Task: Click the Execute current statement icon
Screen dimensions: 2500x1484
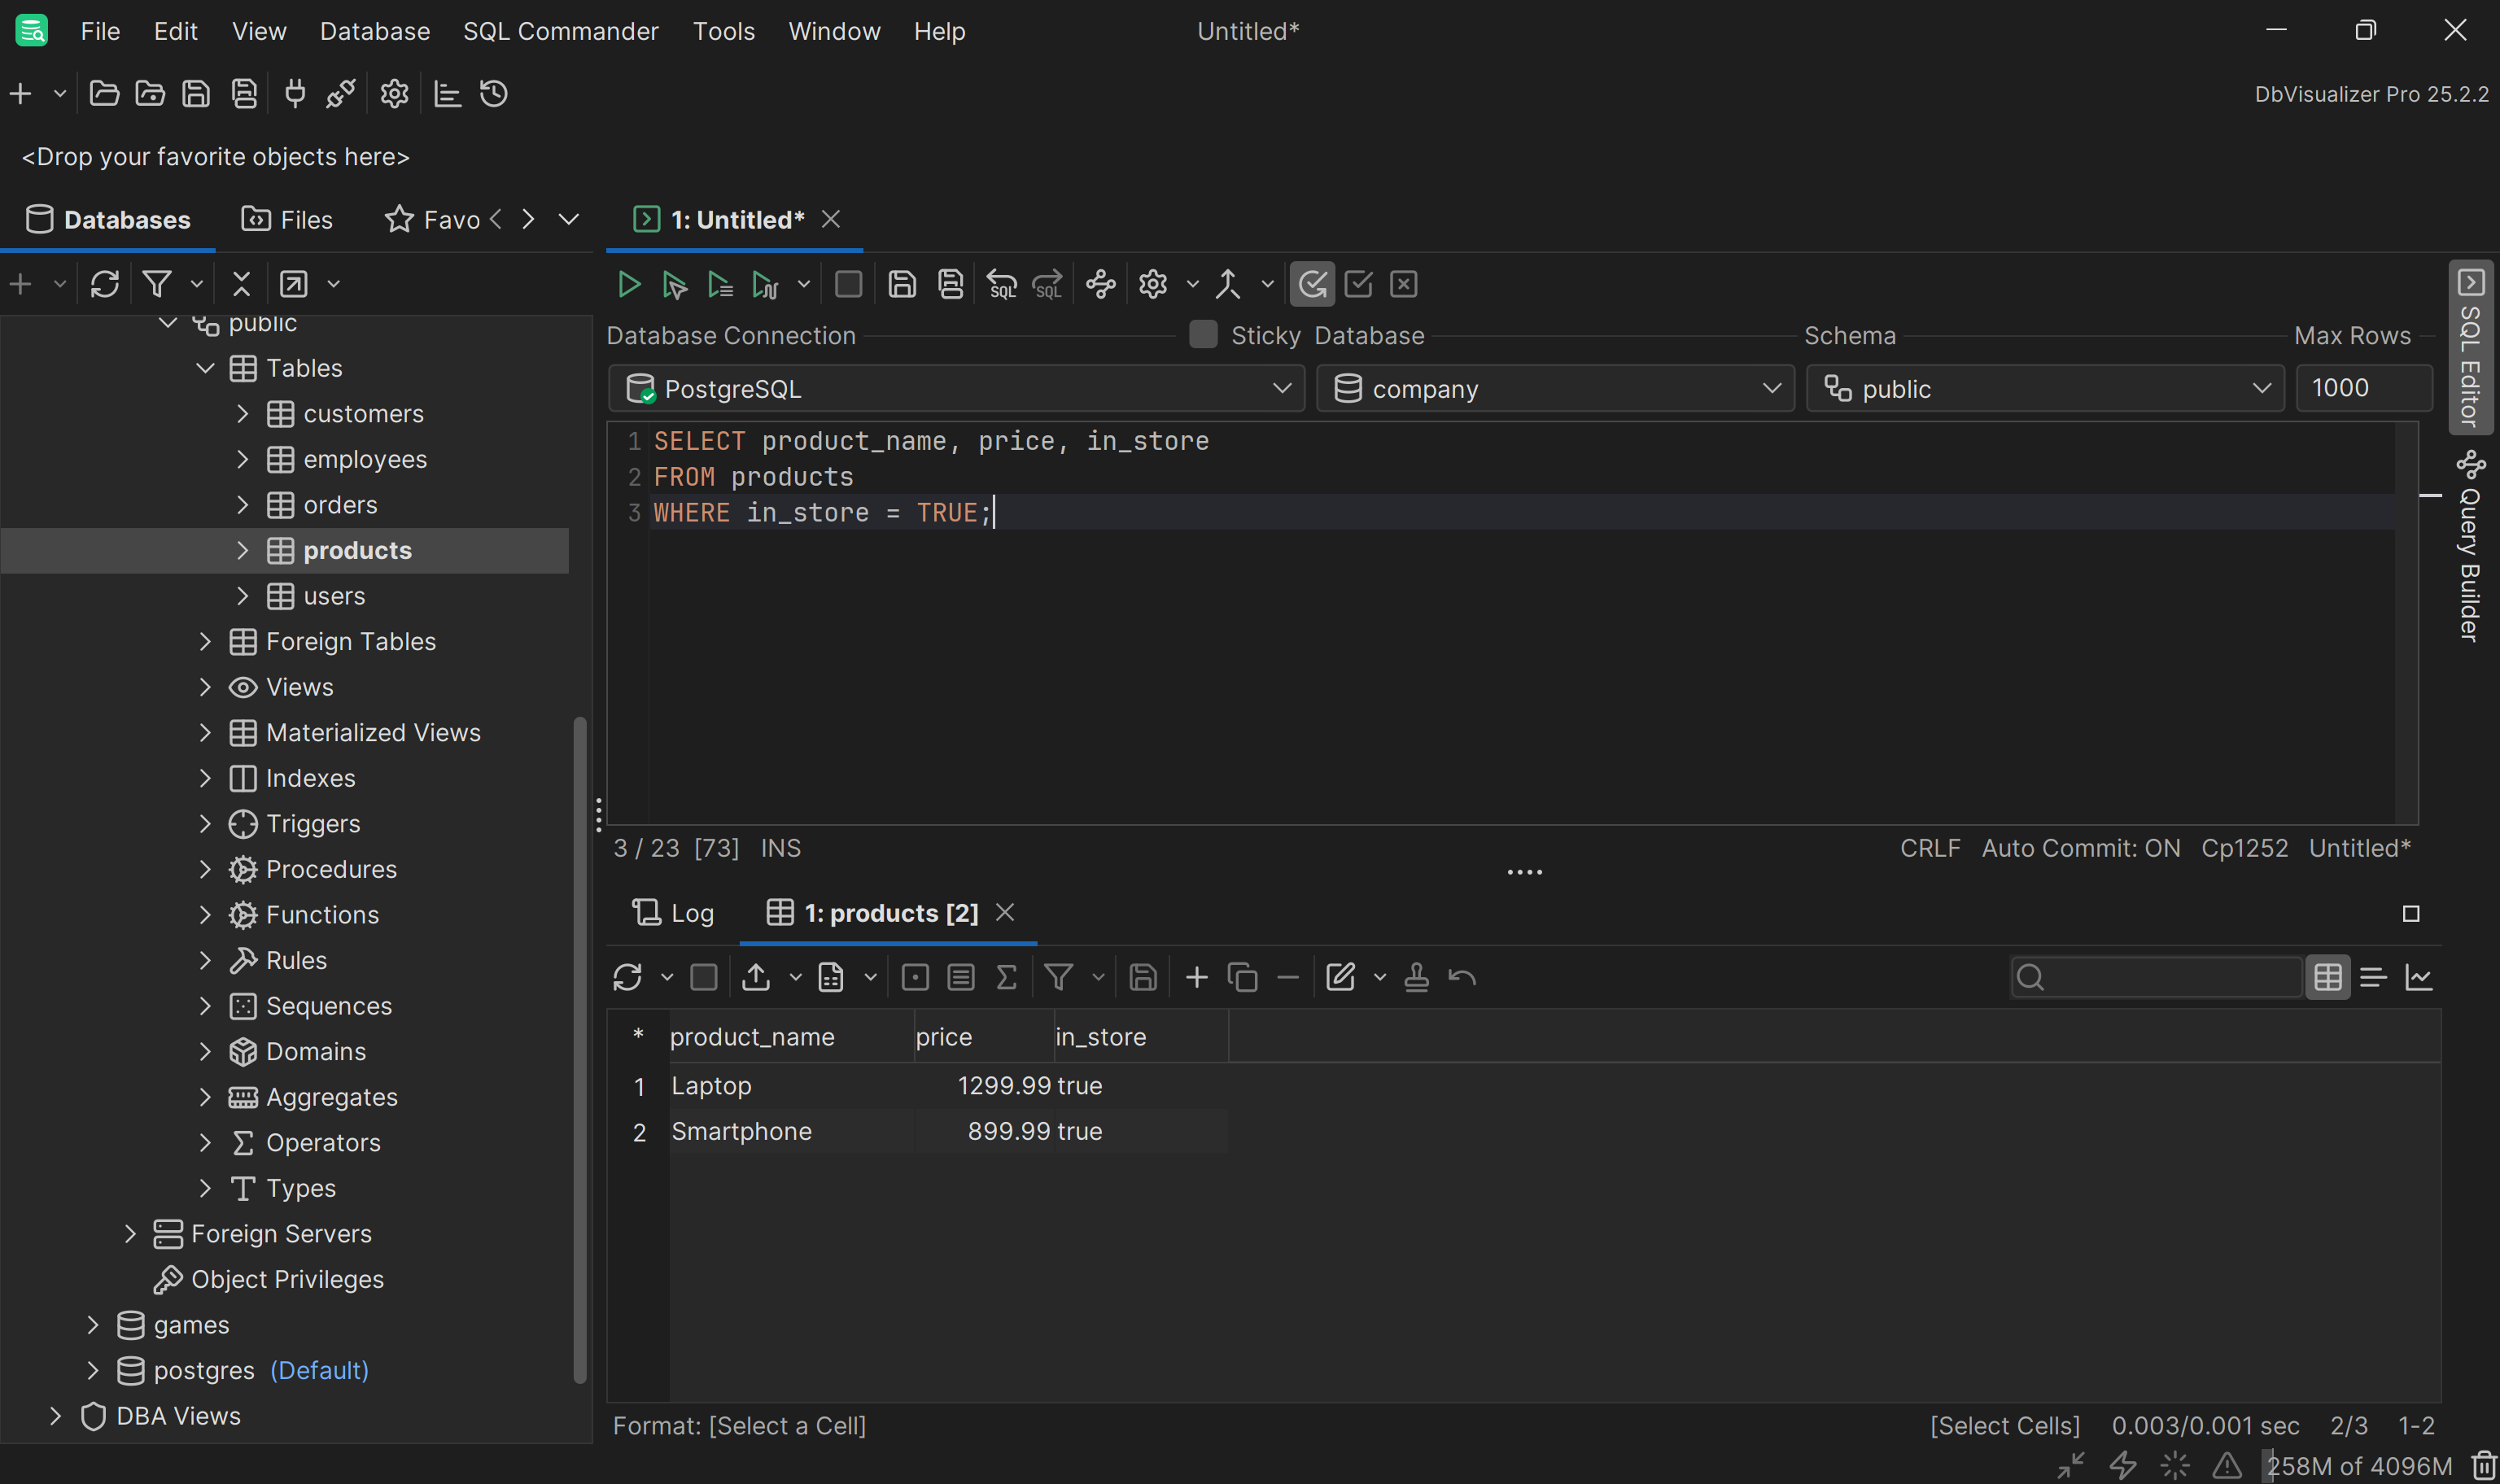Action: click(x=674, y=285)
